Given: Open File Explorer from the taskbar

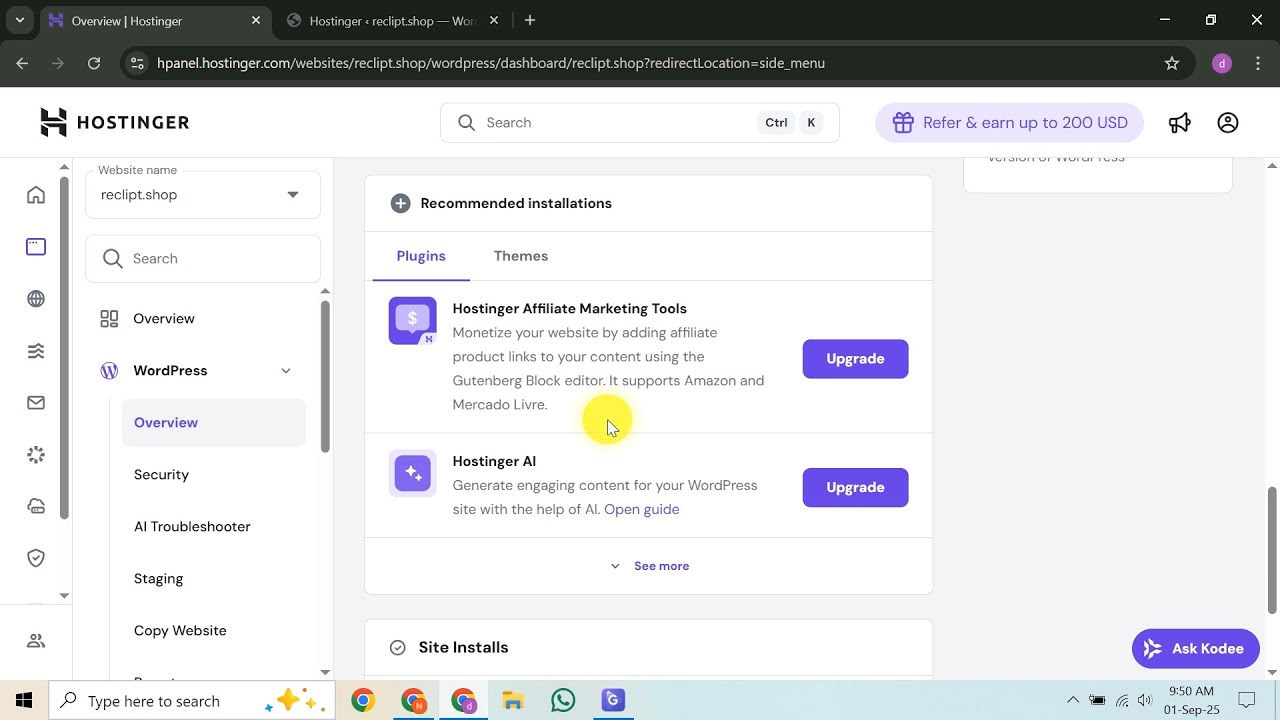Looking at the screenshot, I should point(513,701).
